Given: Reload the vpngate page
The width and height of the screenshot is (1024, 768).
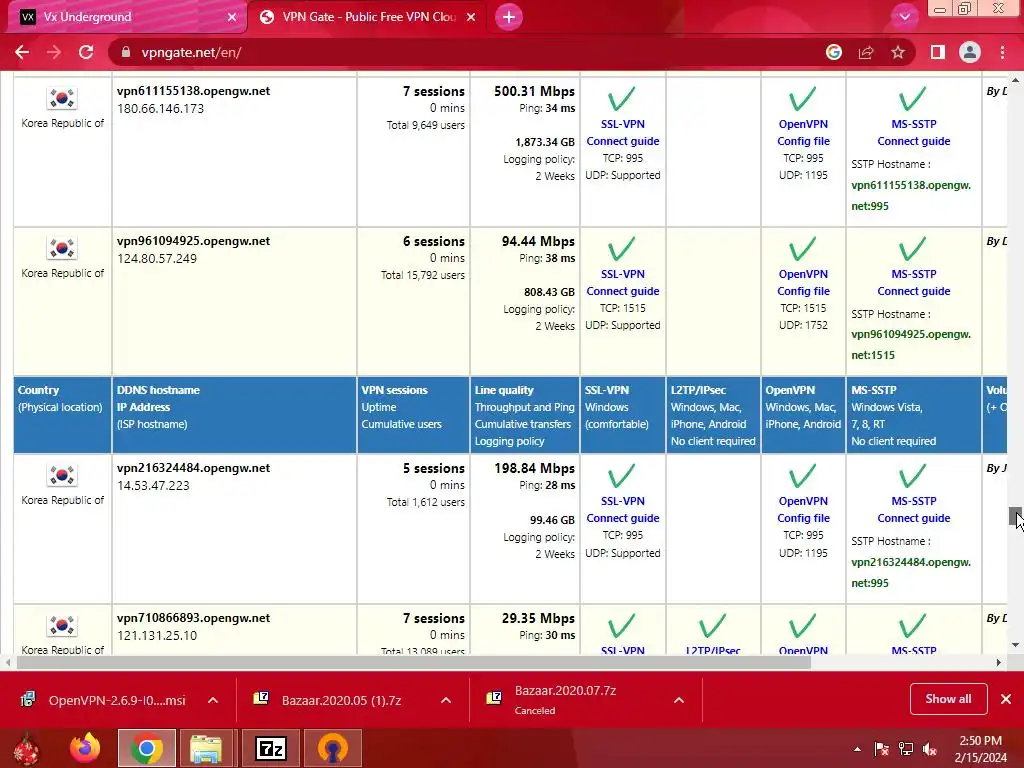Looking at the screenshot, I should pos(86,52).
